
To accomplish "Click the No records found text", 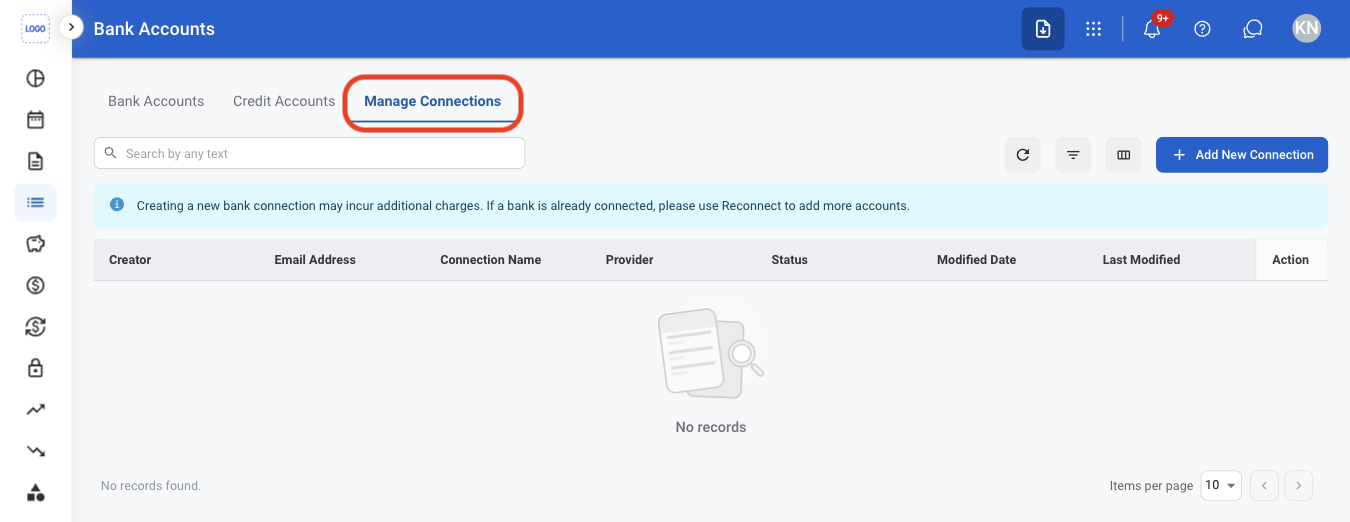I will tap(151, 486).
